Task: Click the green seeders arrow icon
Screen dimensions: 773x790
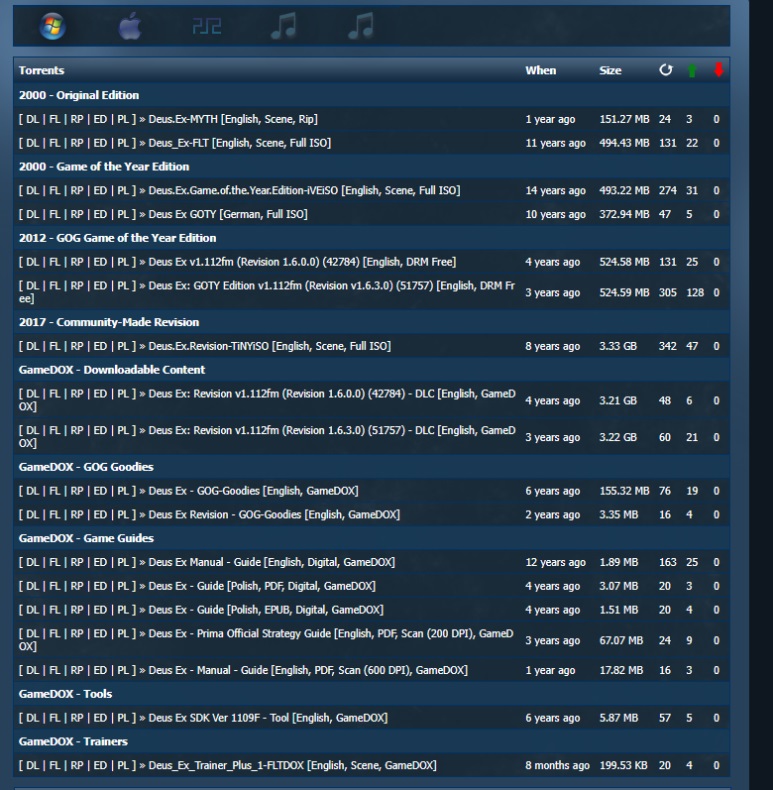Action: pos(692,71)
